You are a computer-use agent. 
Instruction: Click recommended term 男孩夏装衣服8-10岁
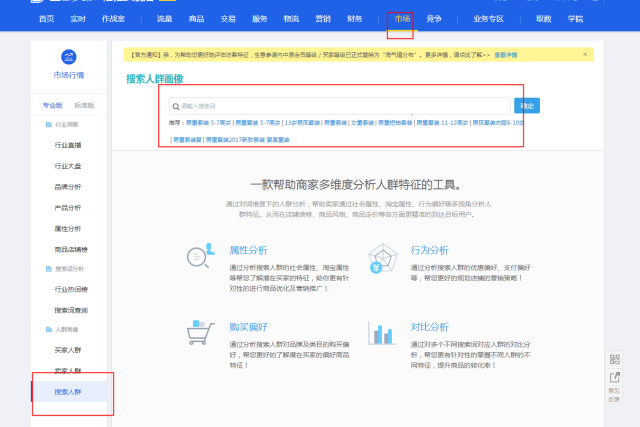[498, 123]
